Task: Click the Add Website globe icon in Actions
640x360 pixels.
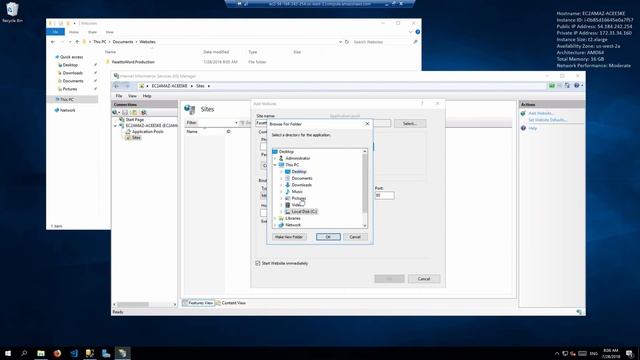Action: 523,113
